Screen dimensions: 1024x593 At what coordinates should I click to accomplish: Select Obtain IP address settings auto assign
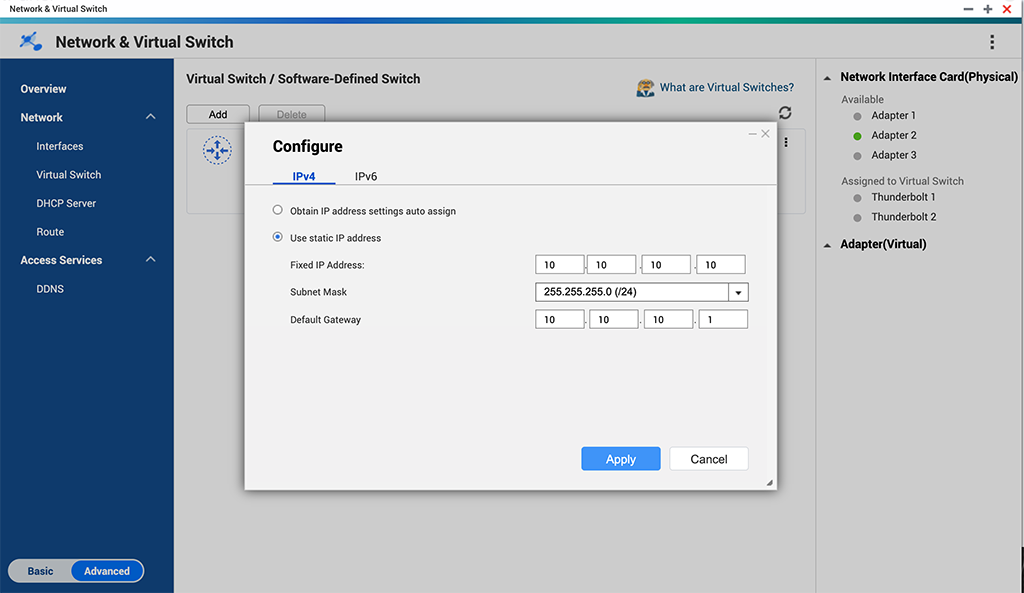[x=278, y=210]
